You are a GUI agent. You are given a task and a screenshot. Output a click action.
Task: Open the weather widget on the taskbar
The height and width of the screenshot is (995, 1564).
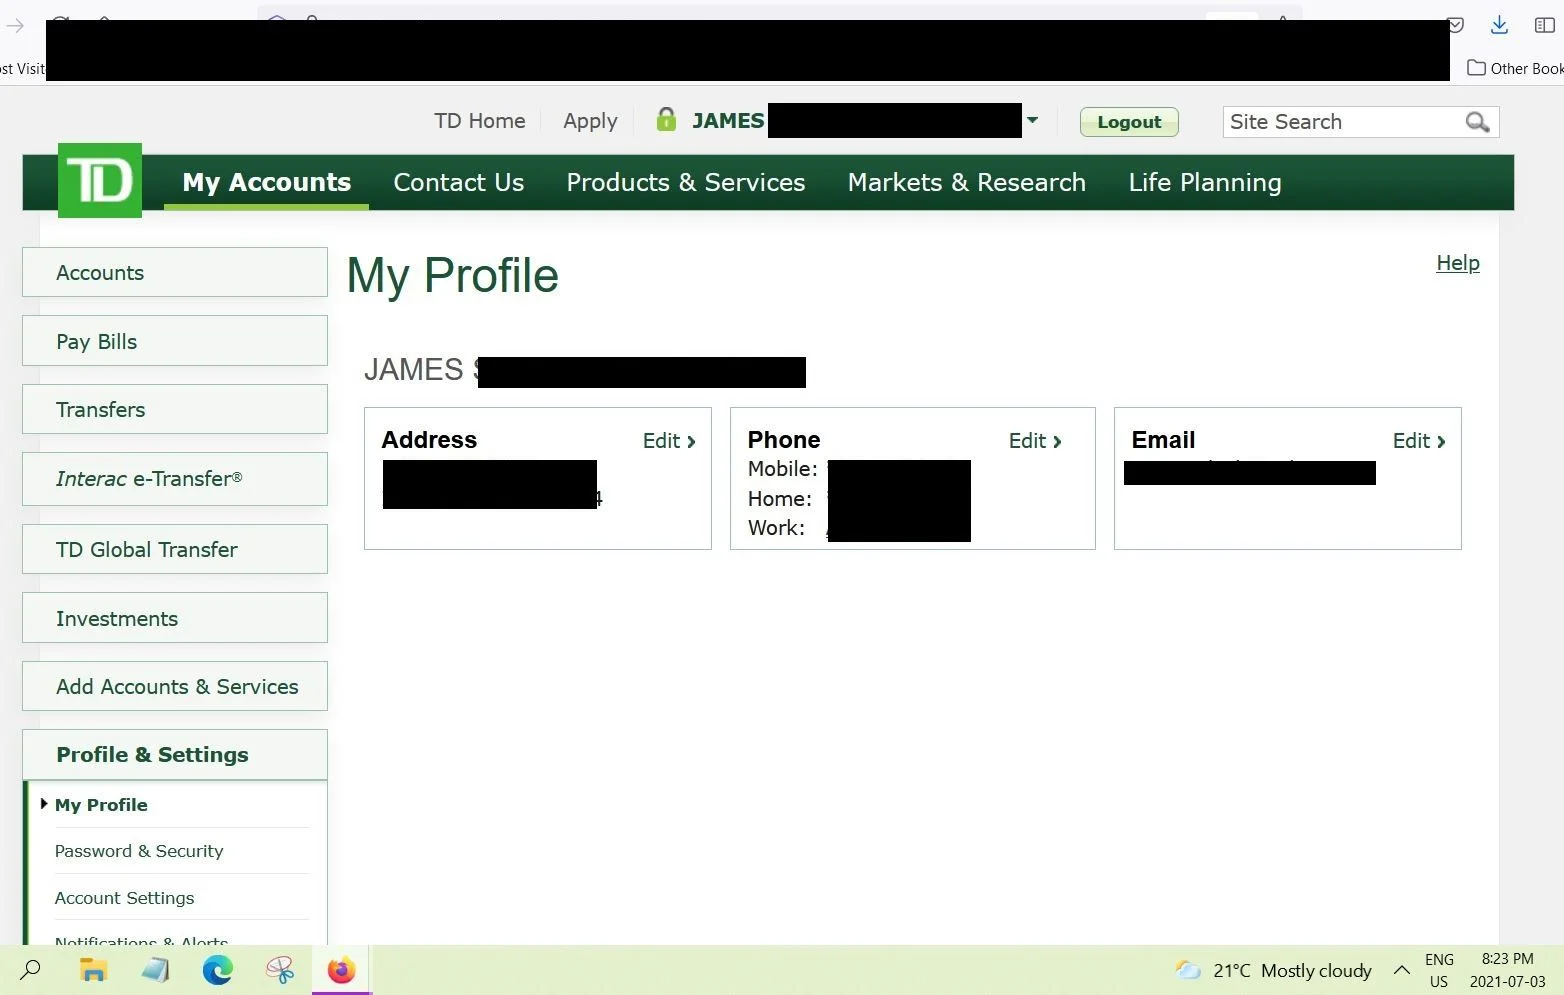point(1273,970)
